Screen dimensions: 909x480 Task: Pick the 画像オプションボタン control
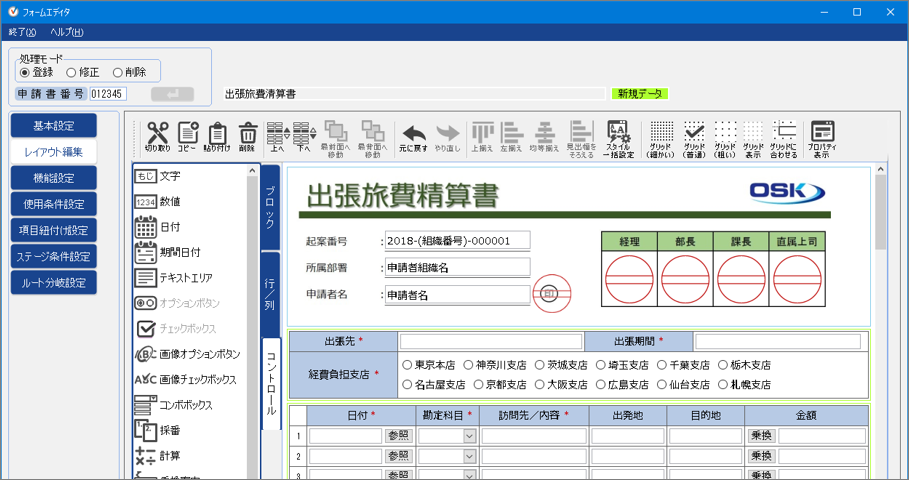(189, 354)
